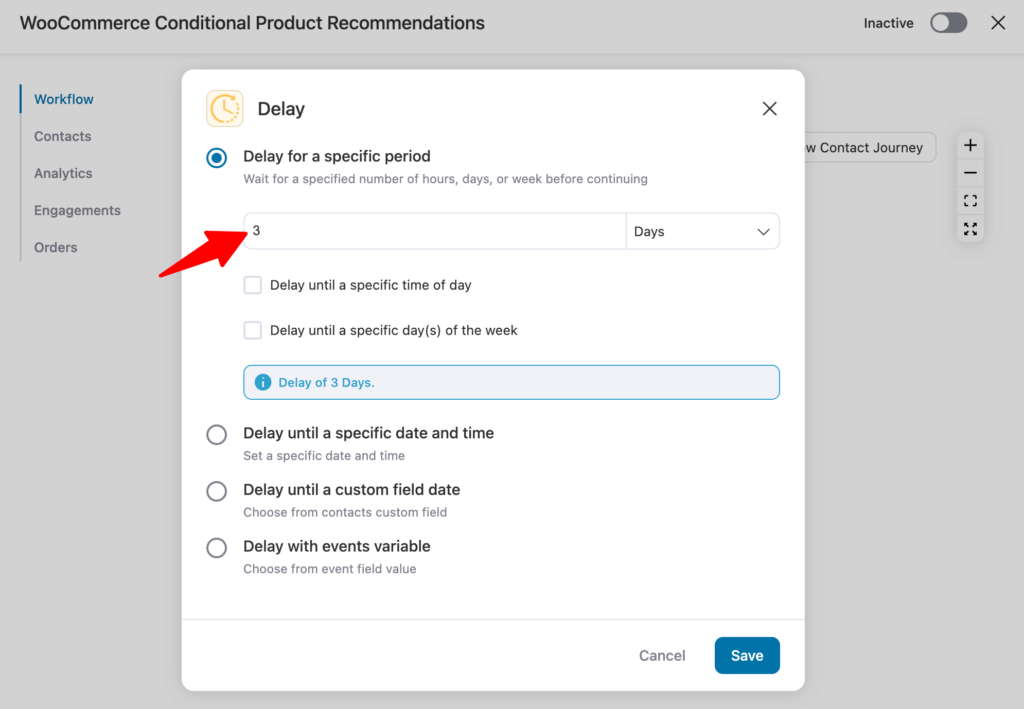View the Orders section
This screenshot has height=709, width=1024.
55,247
